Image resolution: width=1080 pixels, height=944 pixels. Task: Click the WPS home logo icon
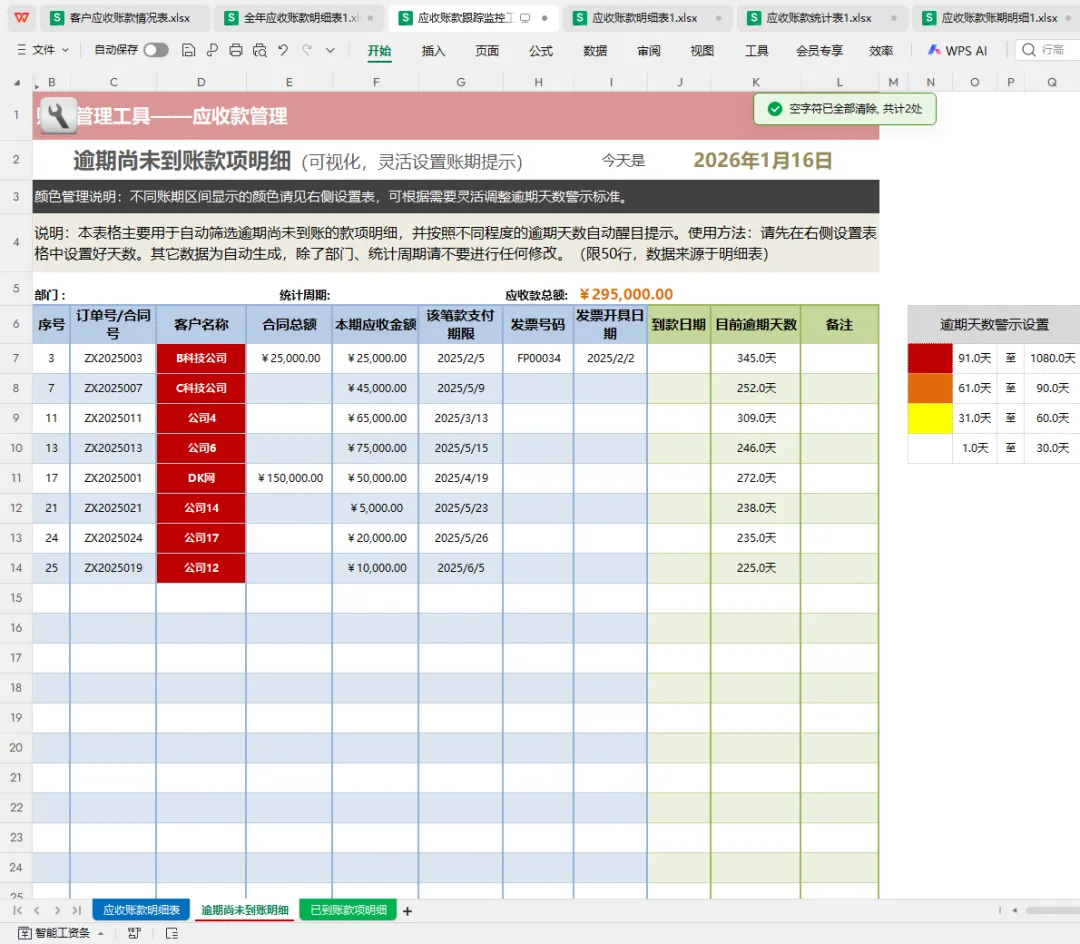coord(21,18)
